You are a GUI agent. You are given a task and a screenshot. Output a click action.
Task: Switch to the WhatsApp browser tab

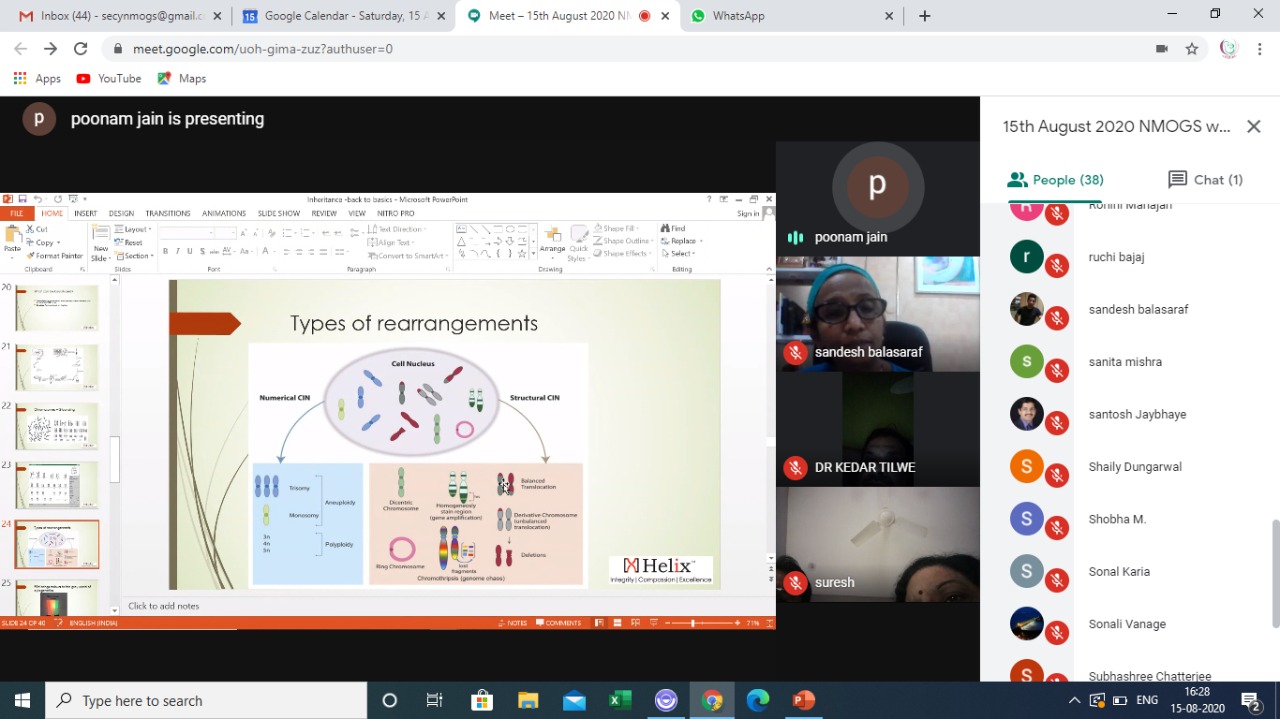tap(790, 16)
